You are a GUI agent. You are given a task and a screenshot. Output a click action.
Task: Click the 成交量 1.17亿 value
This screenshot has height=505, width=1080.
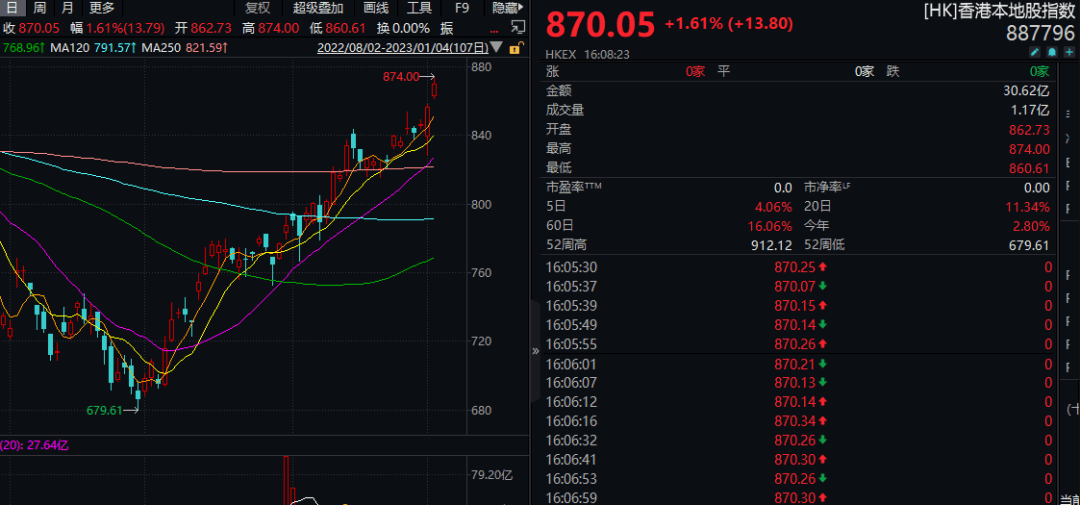pyautogui.click(x=1032, y=110)
